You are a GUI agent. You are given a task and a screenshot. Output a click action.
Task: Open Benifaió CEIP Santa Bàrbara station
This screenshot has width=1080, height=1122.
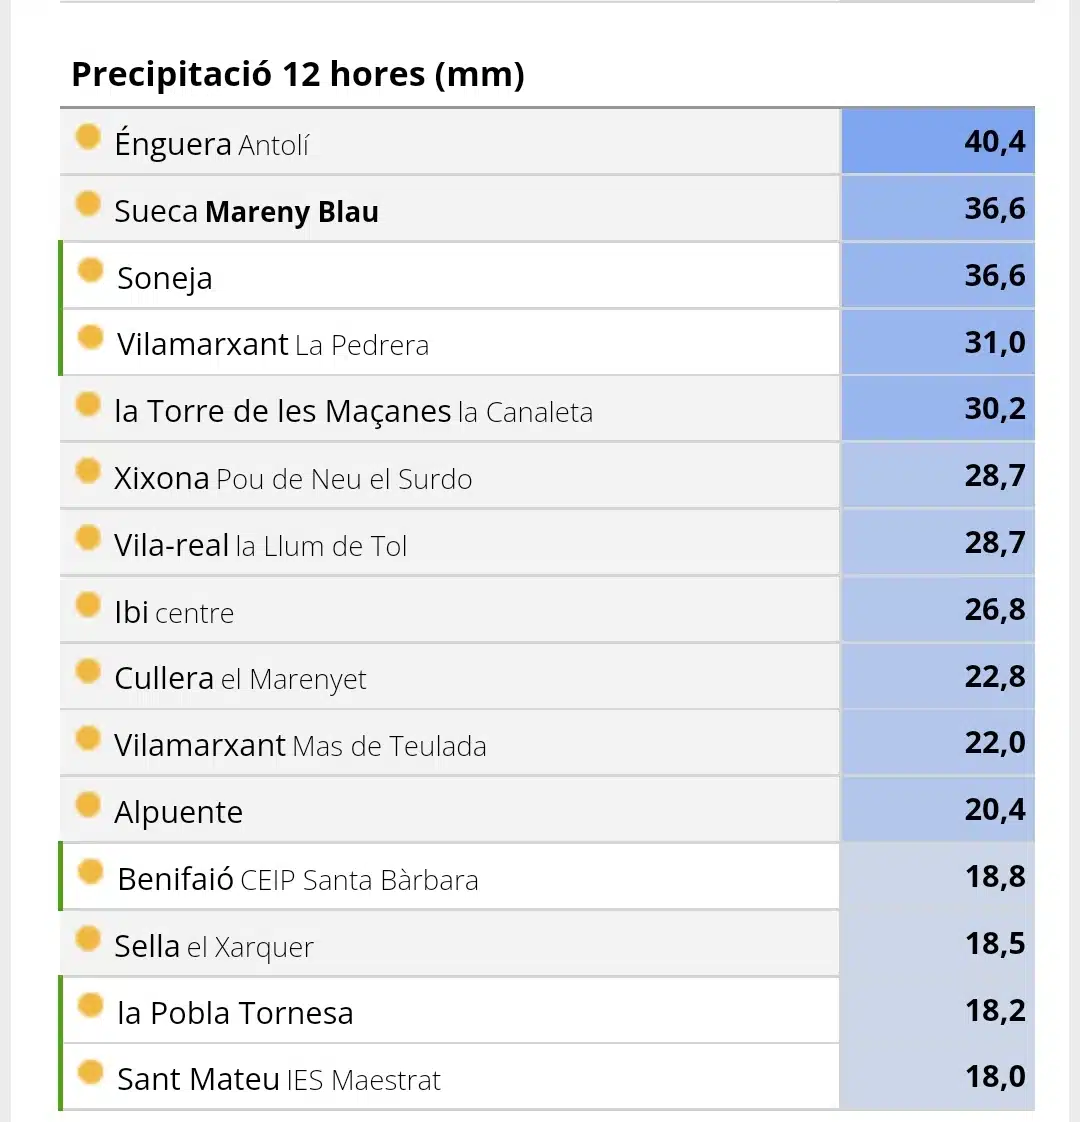tap(298, 879)
